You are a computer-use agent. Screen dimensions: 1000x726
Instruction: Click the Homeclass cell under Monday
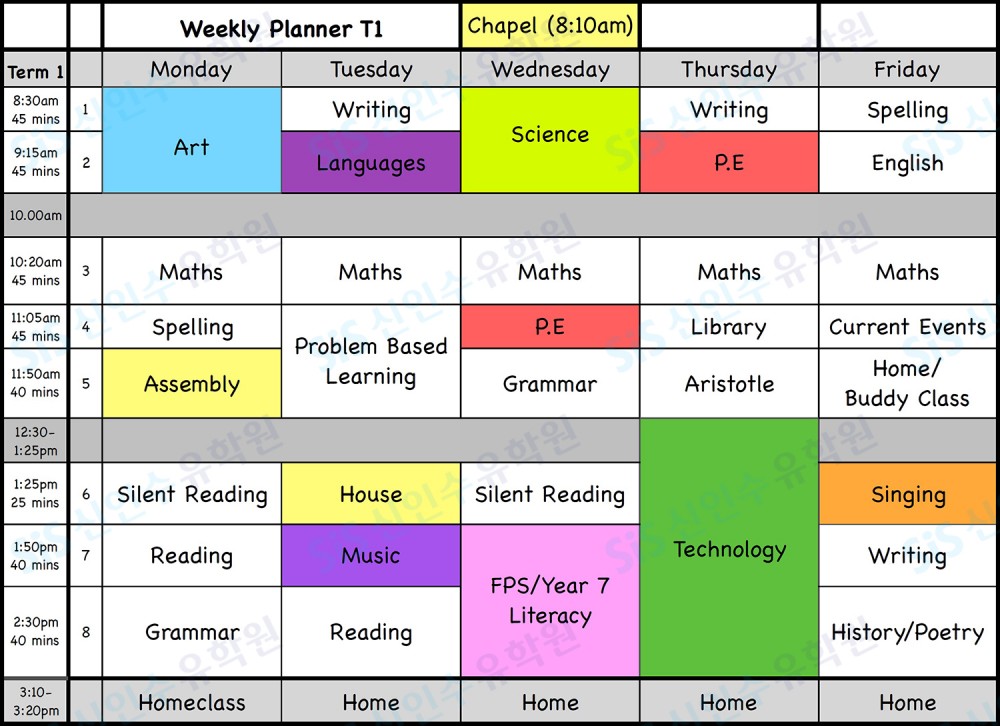point(191,702)
